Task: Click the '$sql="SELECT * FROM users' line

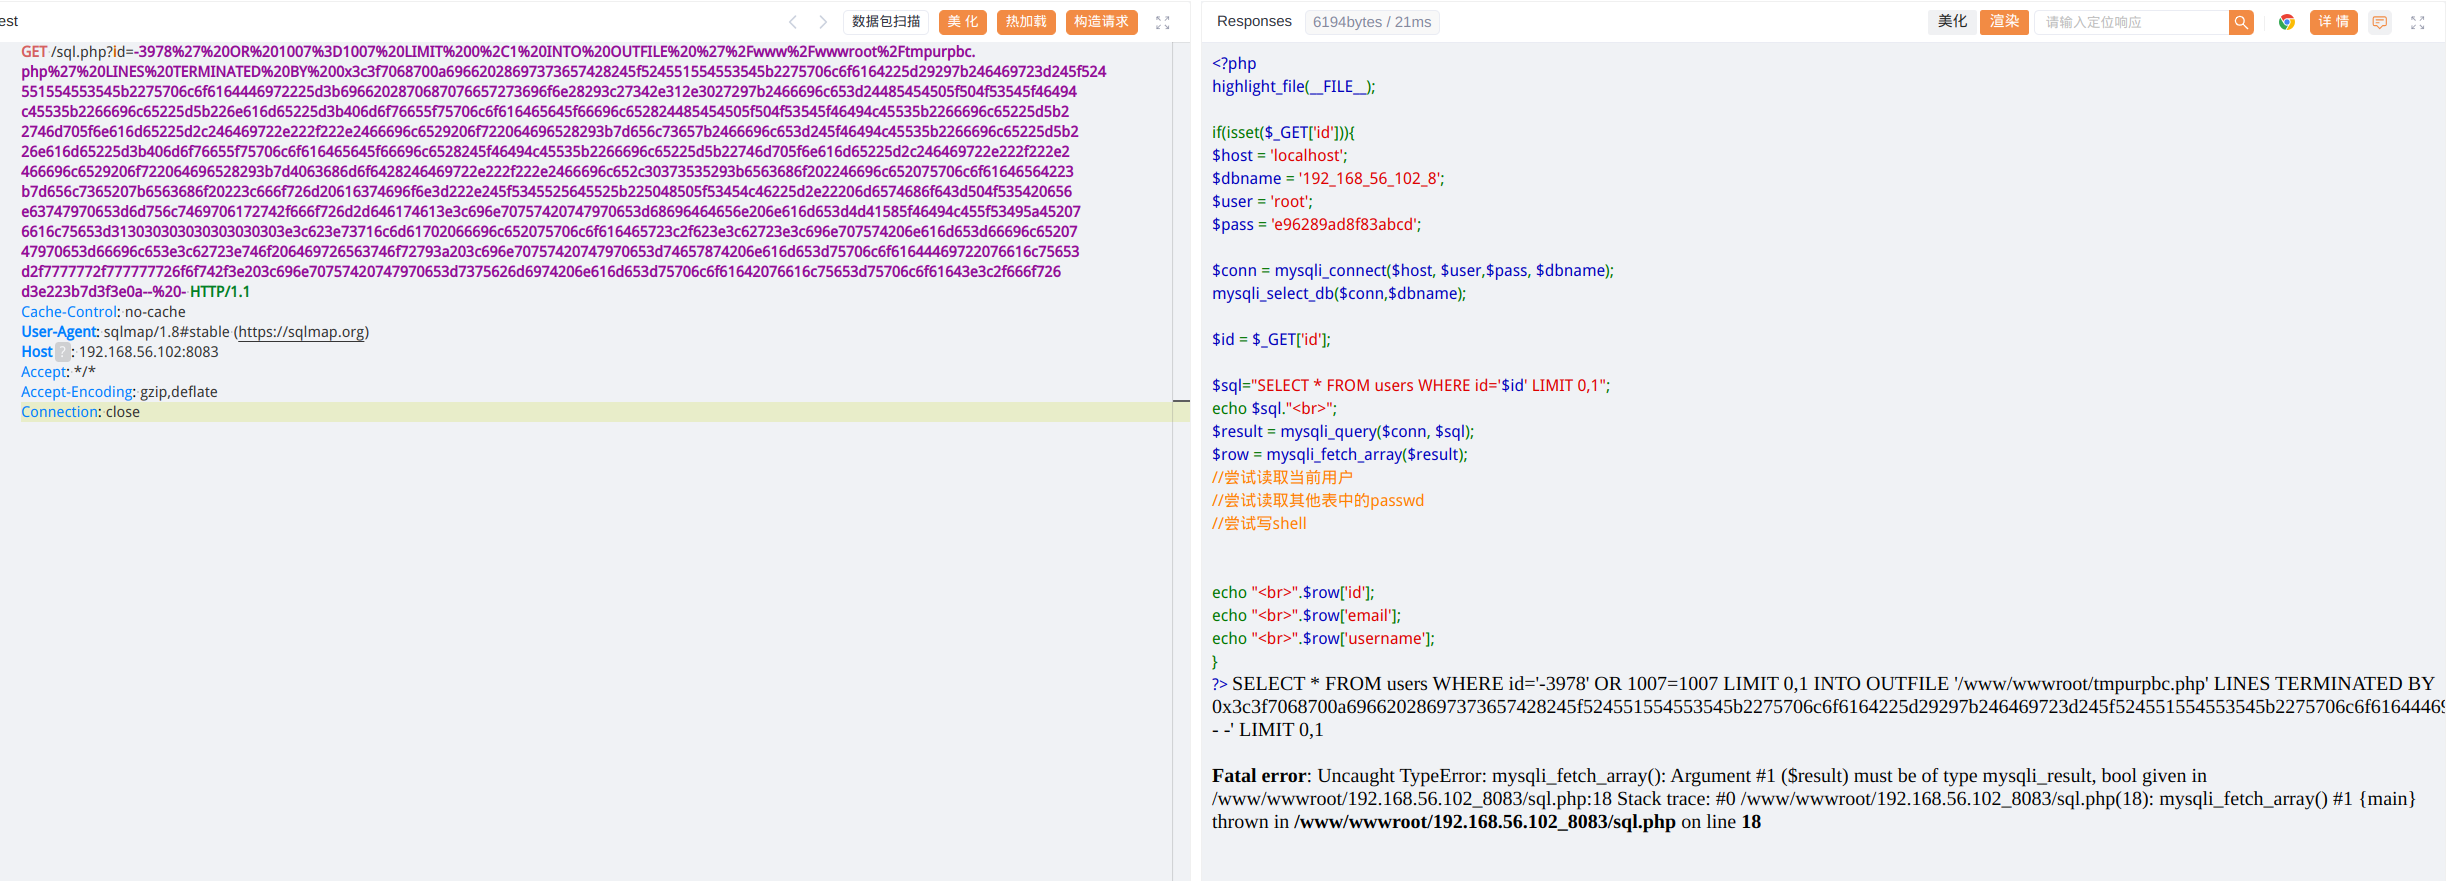Action: coord(1411,386)
